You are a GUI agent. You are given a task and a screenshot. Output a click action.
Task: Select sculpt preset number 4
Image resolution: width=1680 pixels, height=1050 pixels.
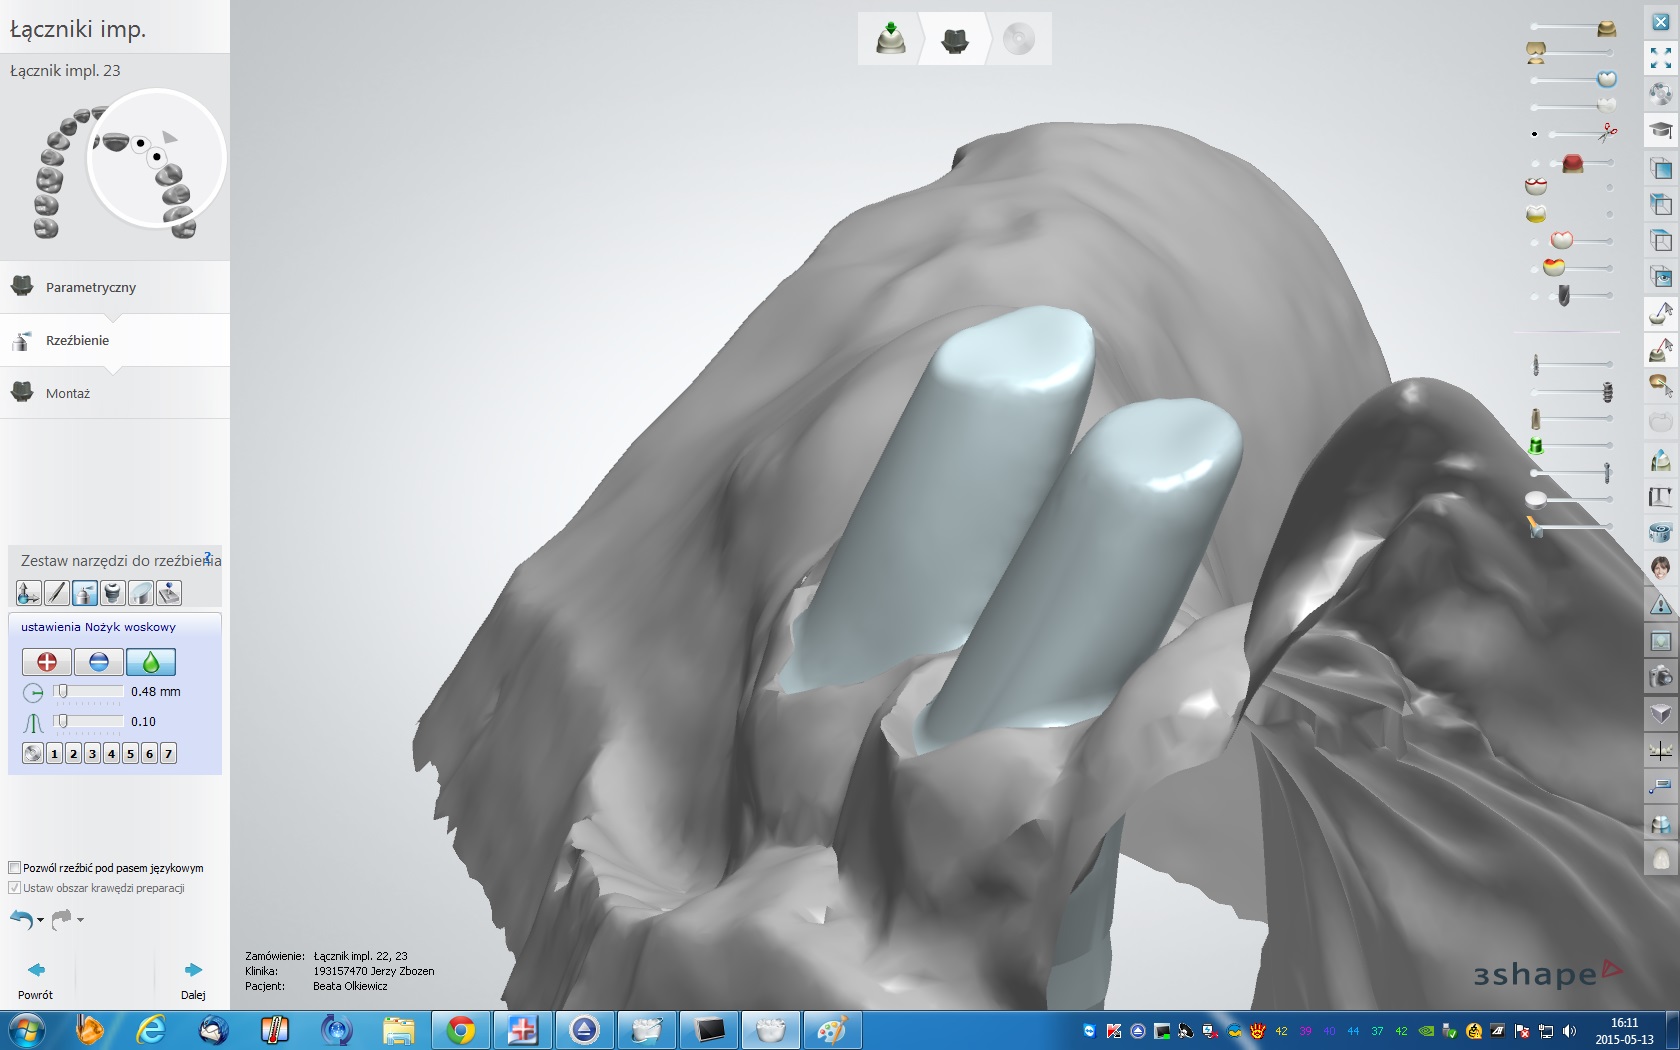(111, 754)
